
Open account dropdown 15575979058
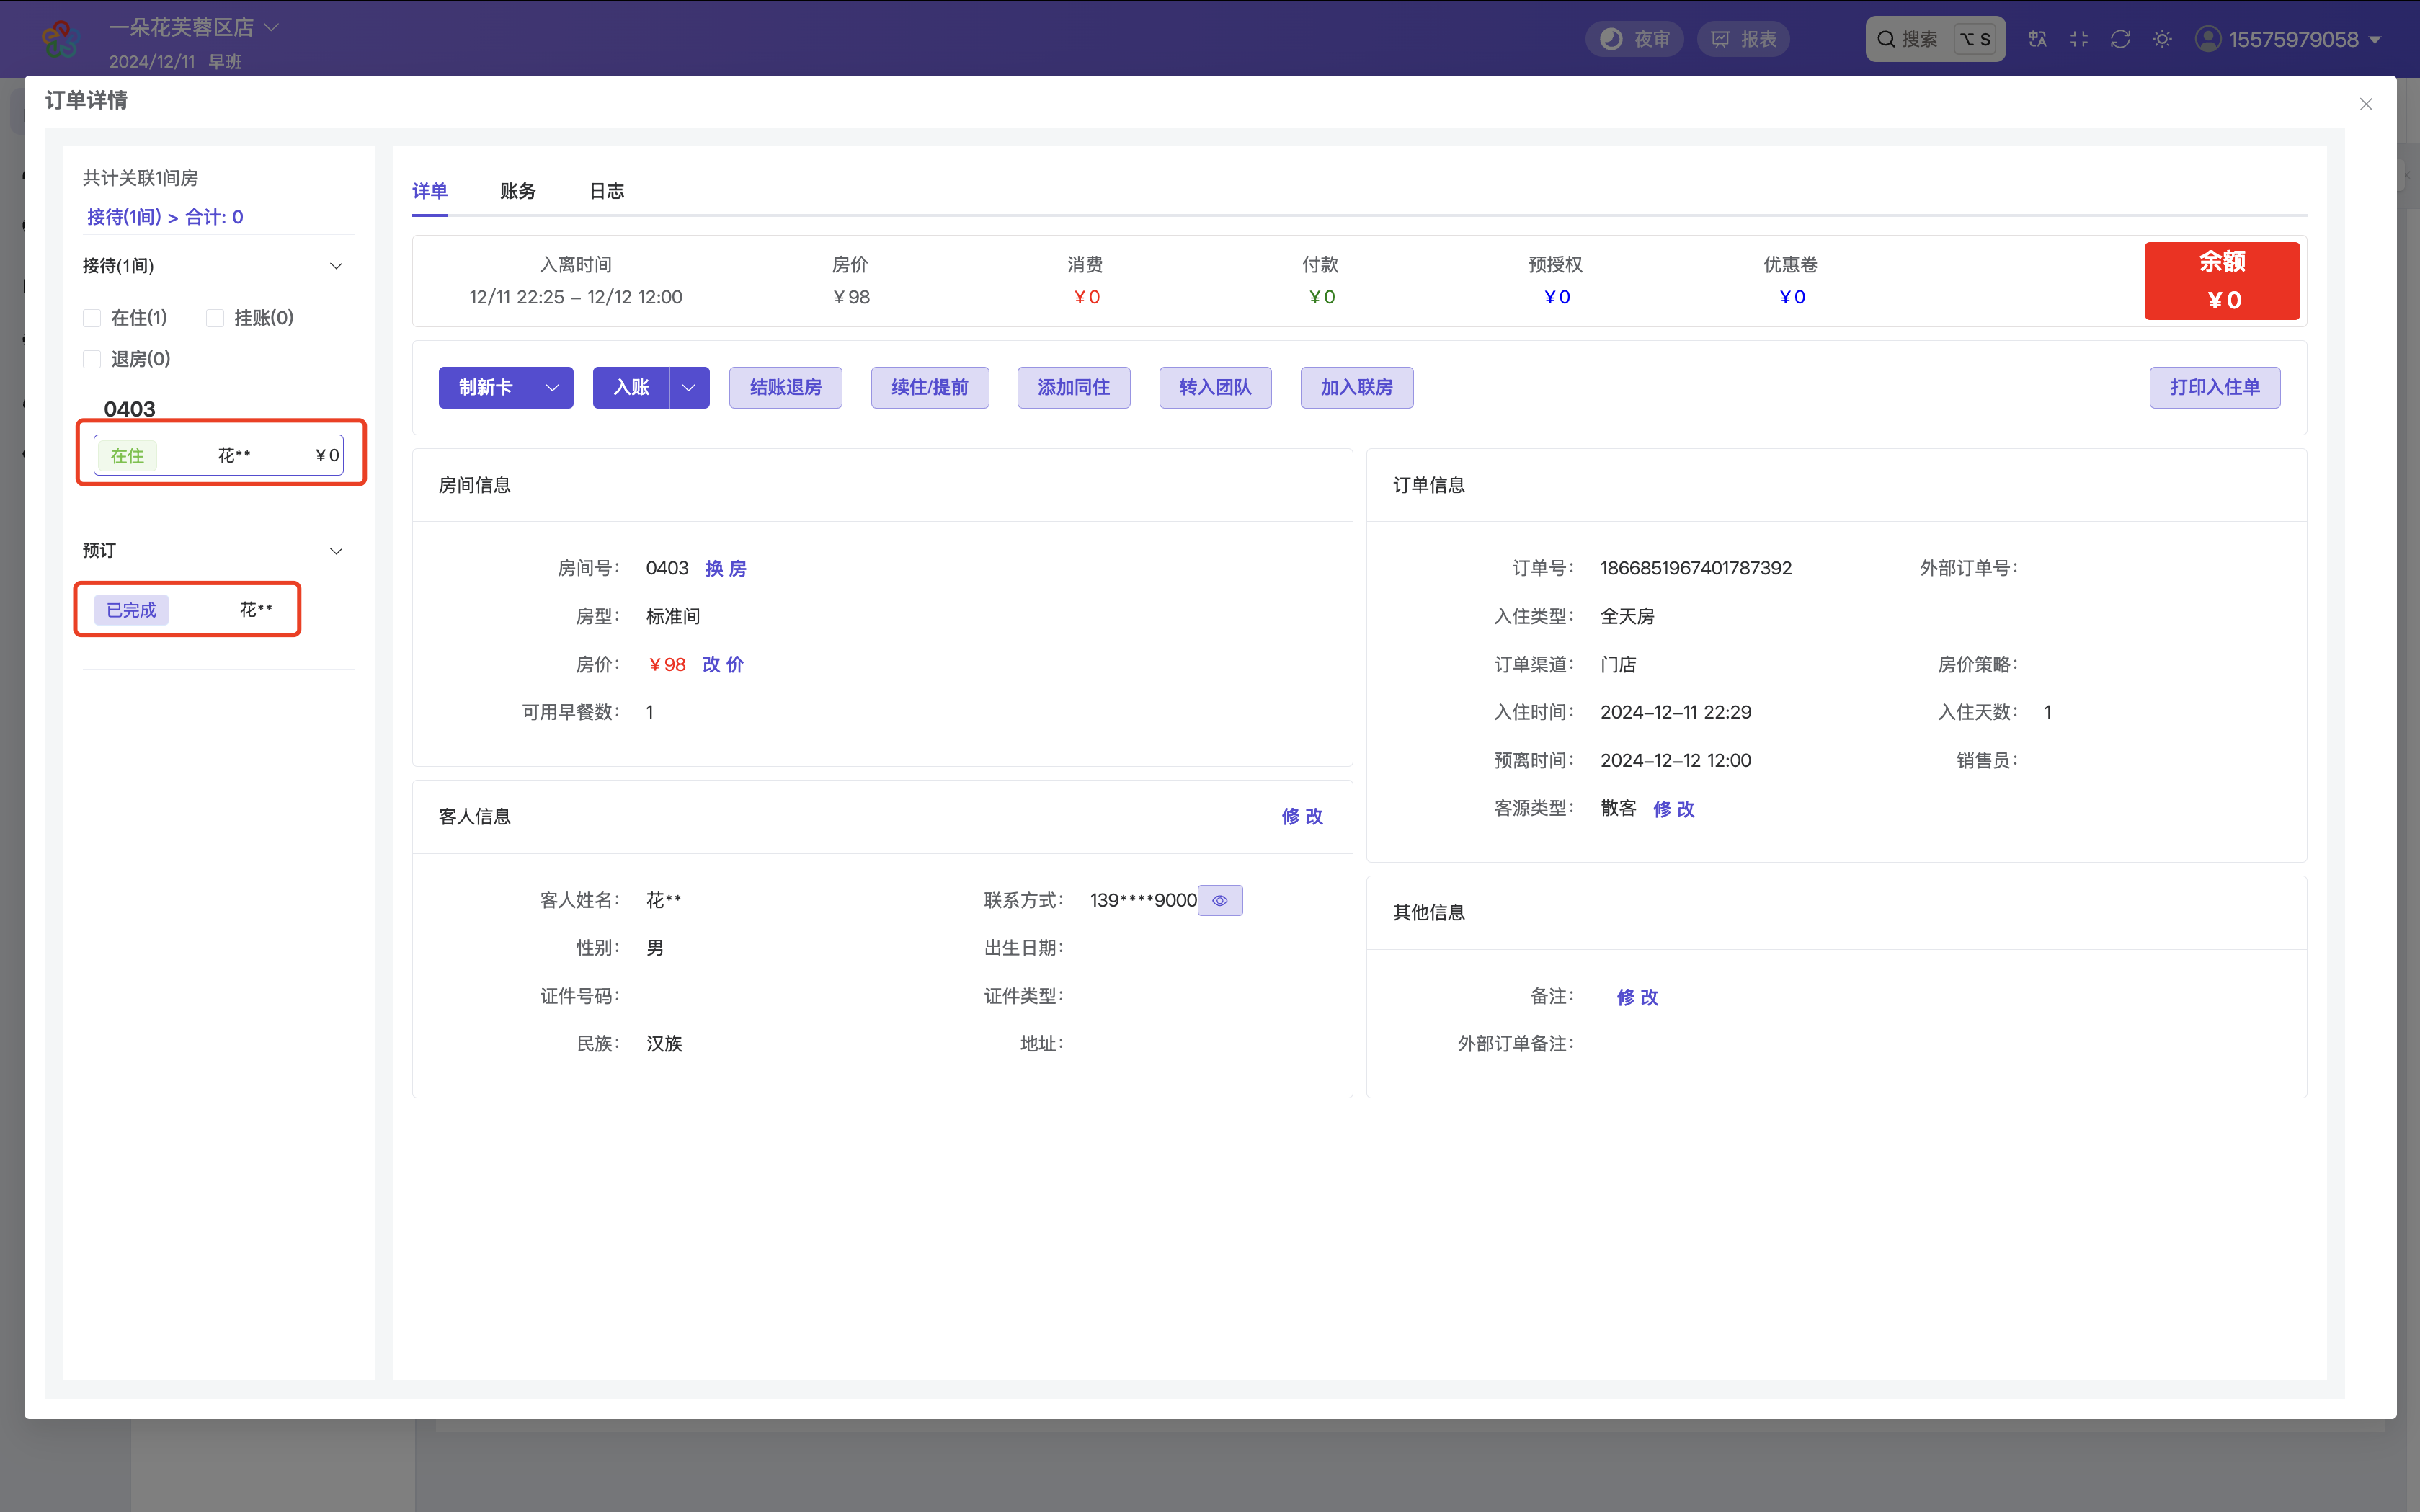2303,39
